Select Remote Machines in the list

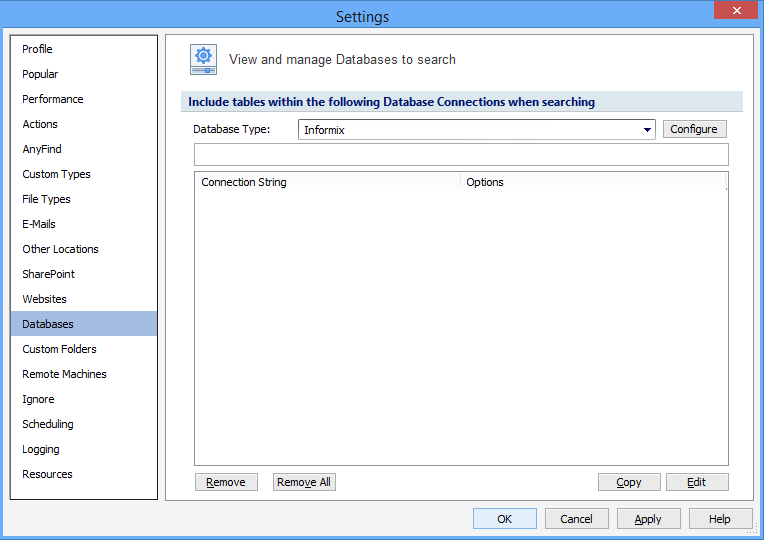[65, 374]
